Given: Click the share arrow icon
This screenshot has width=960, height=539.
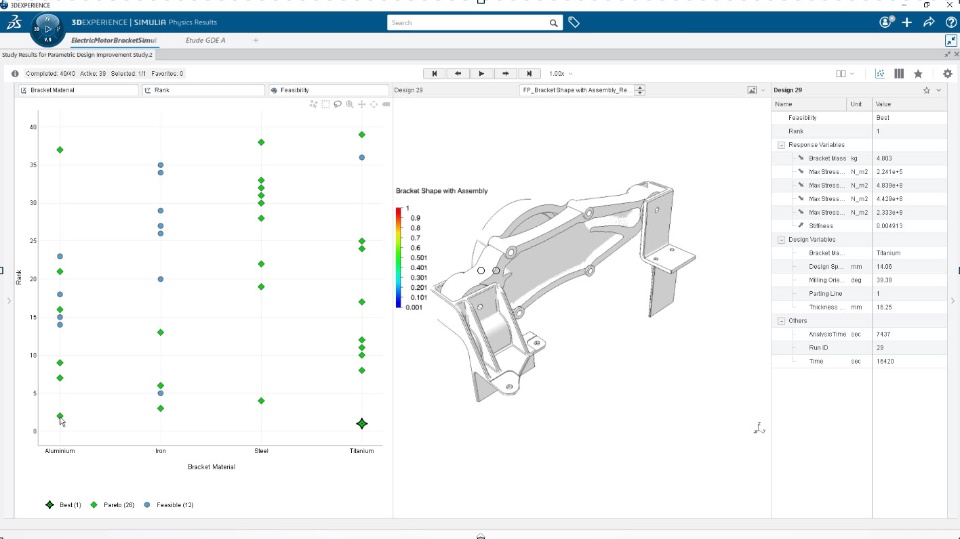Looking at the screenshot, I should click(x=929, y=22).
